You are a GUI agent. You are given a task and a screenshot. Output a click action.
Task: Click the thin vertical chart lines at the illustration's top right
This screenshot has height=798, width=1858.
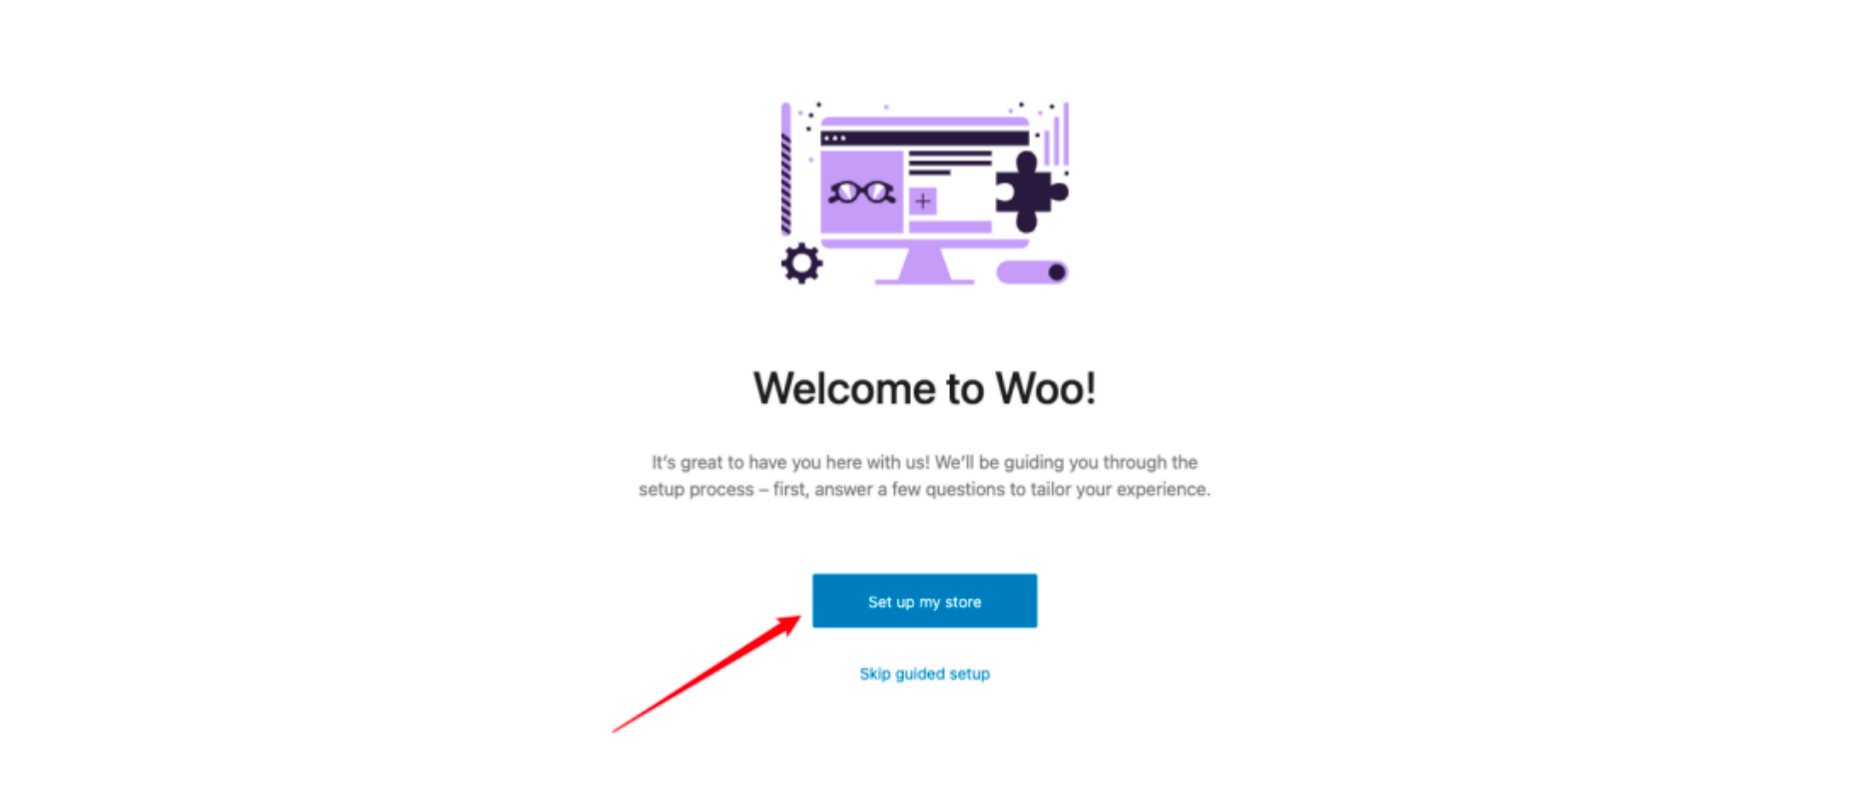coord(1057,134)
